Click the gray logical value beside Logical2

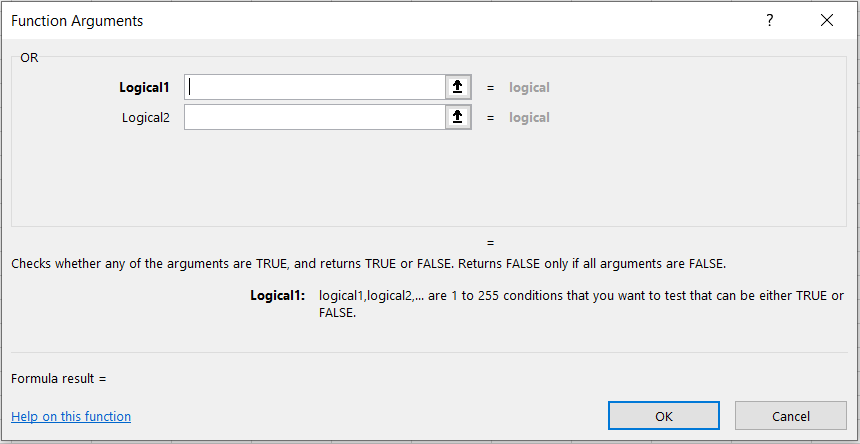(x=529, y=117)
